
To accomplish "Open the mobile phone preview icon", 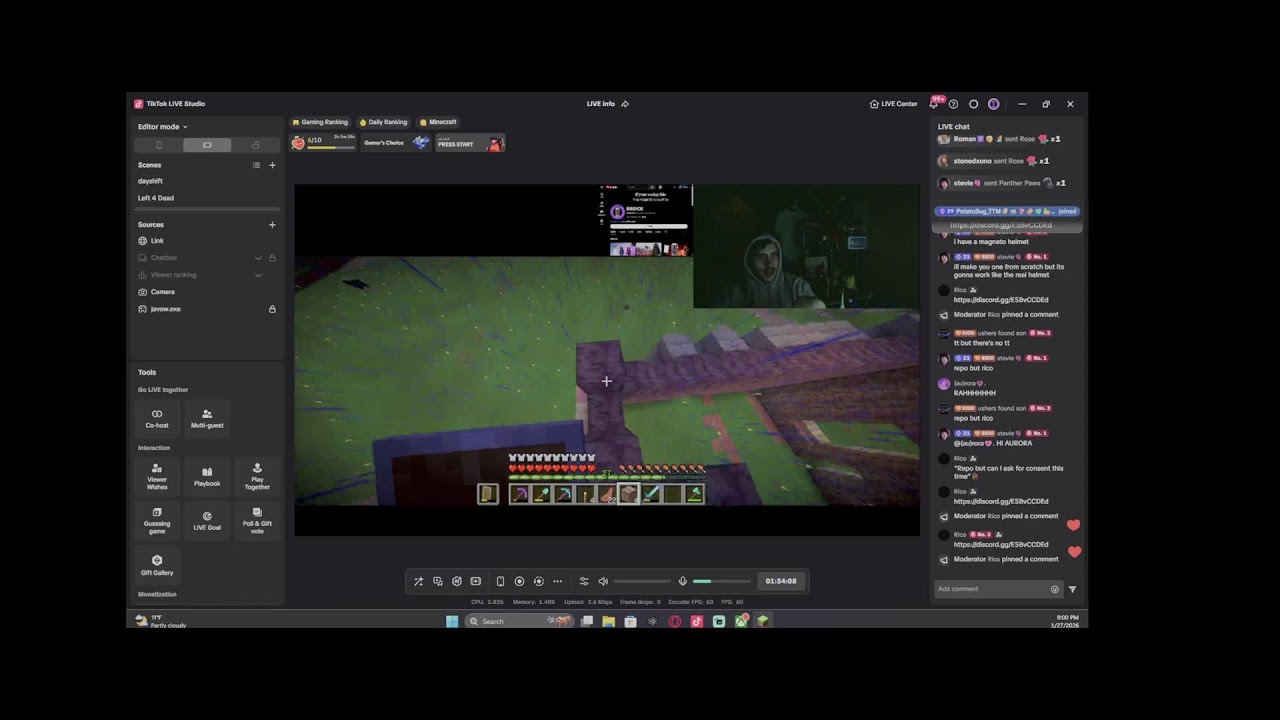I will click(x=500, y=581).
